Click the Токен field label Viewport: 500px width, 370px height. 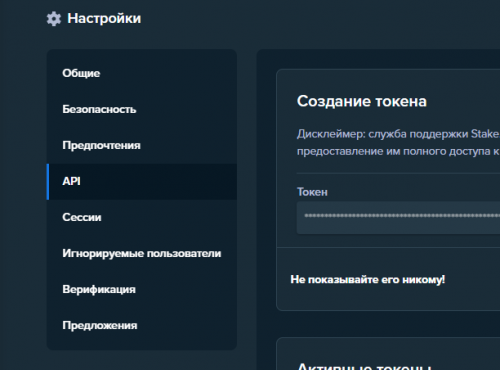click(x=312, y=192)
